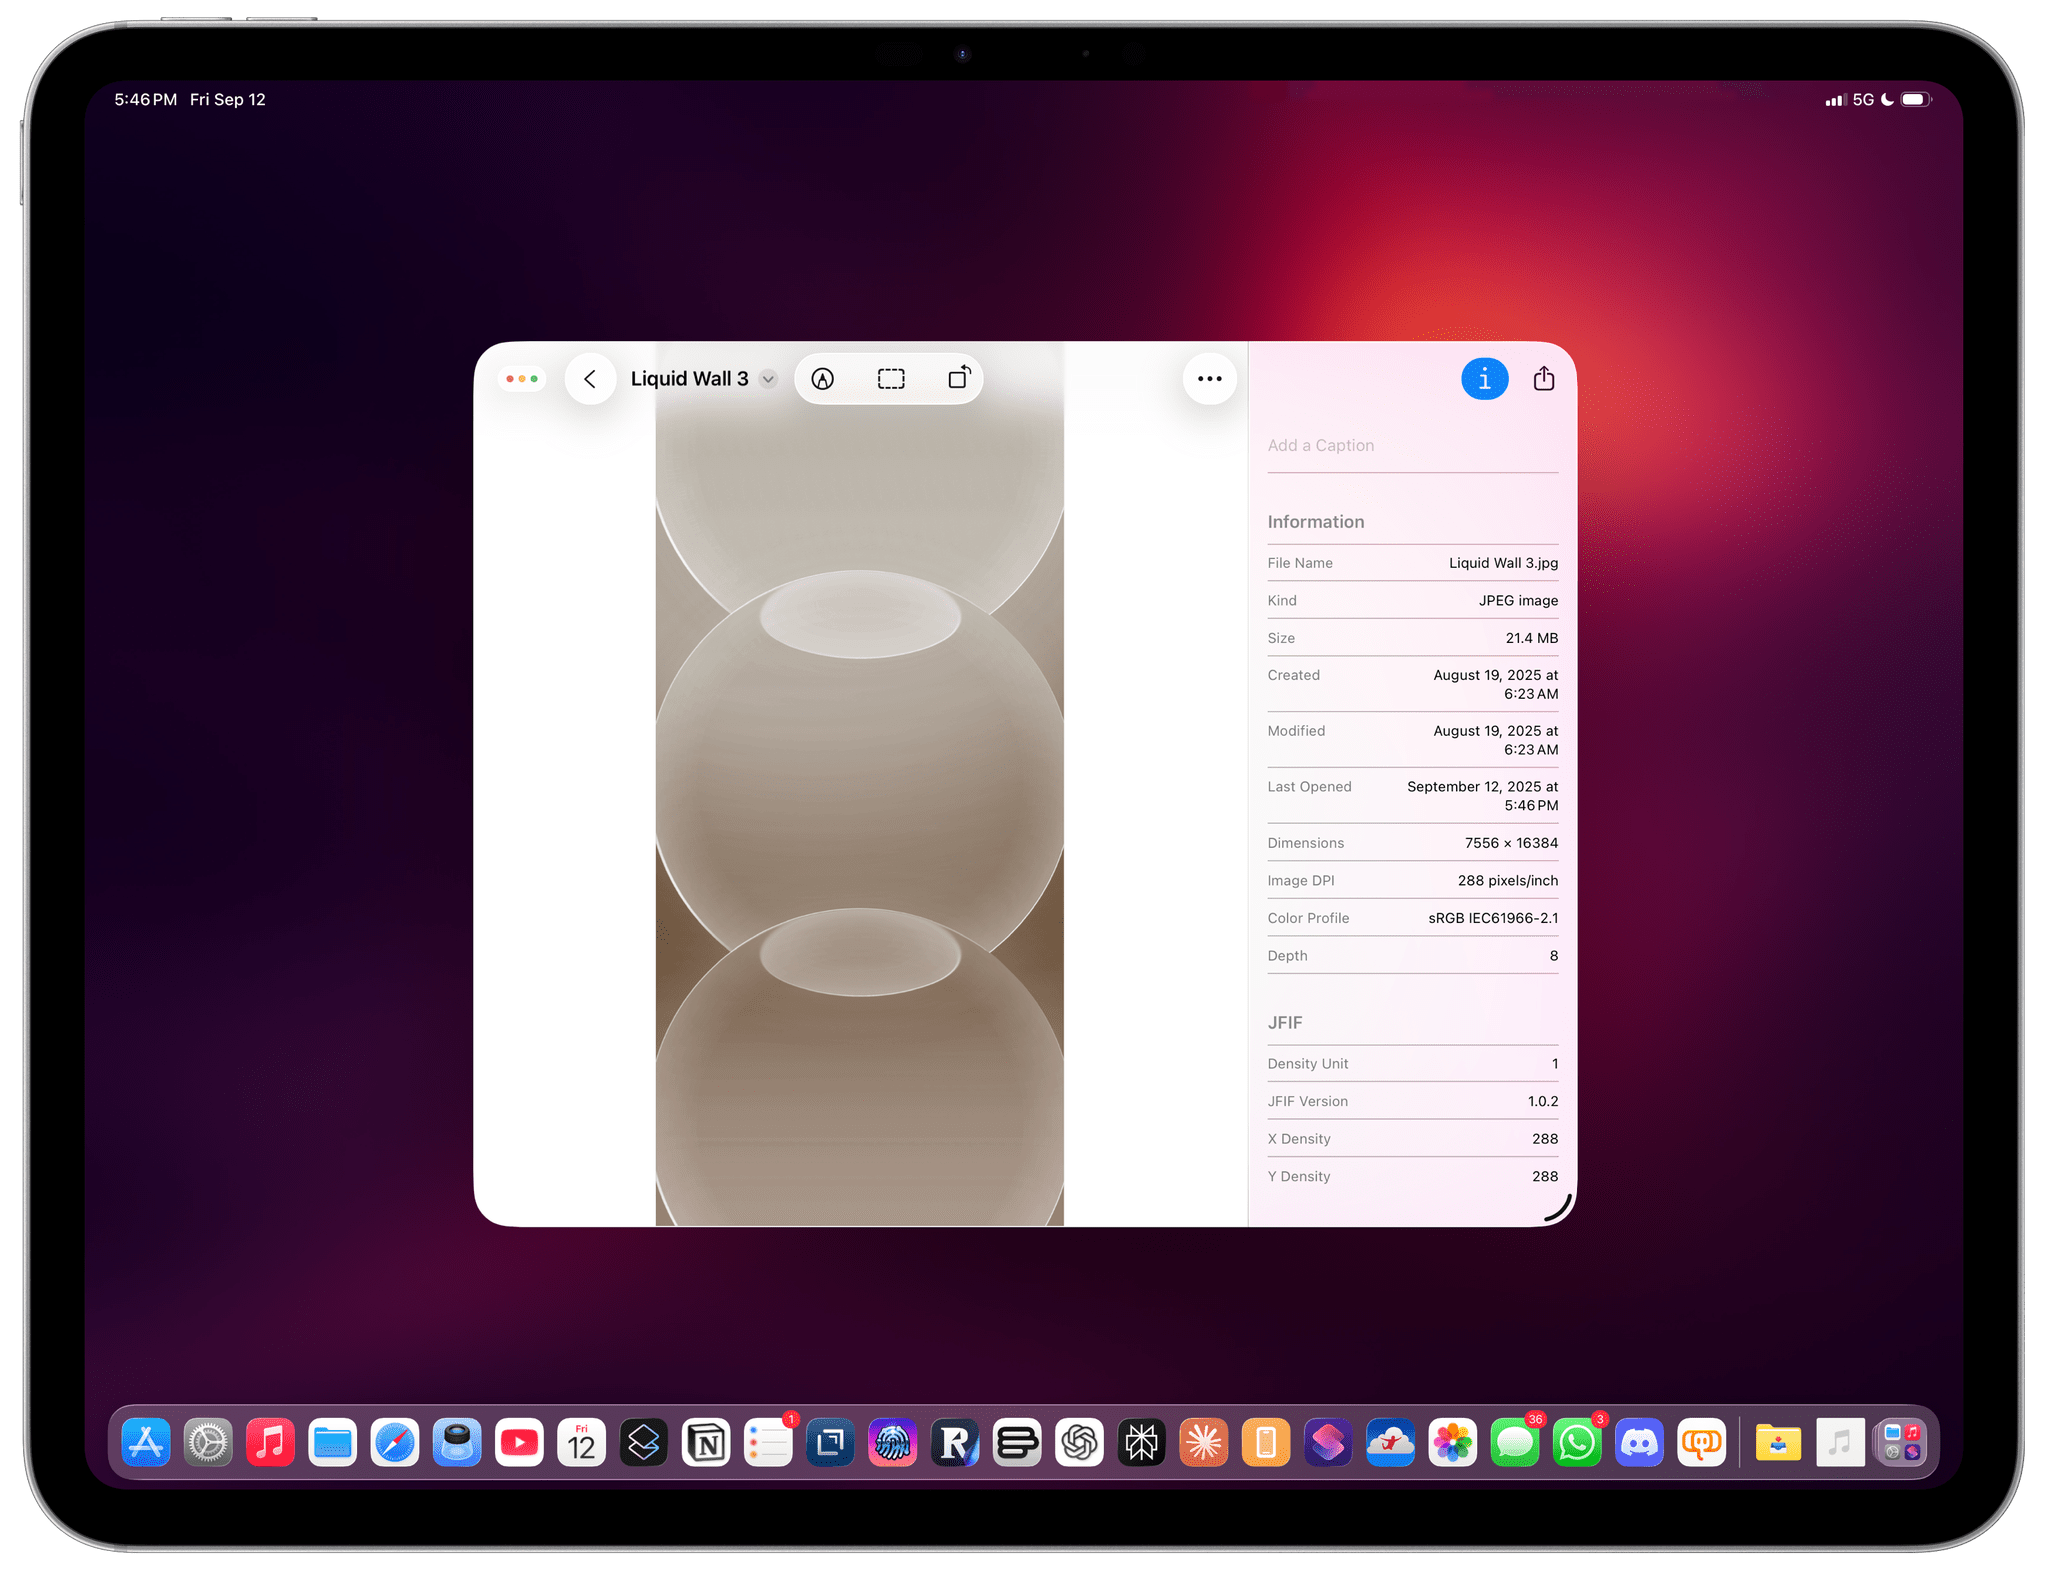Open the Calendar app from the Dock

(582, 1443)
